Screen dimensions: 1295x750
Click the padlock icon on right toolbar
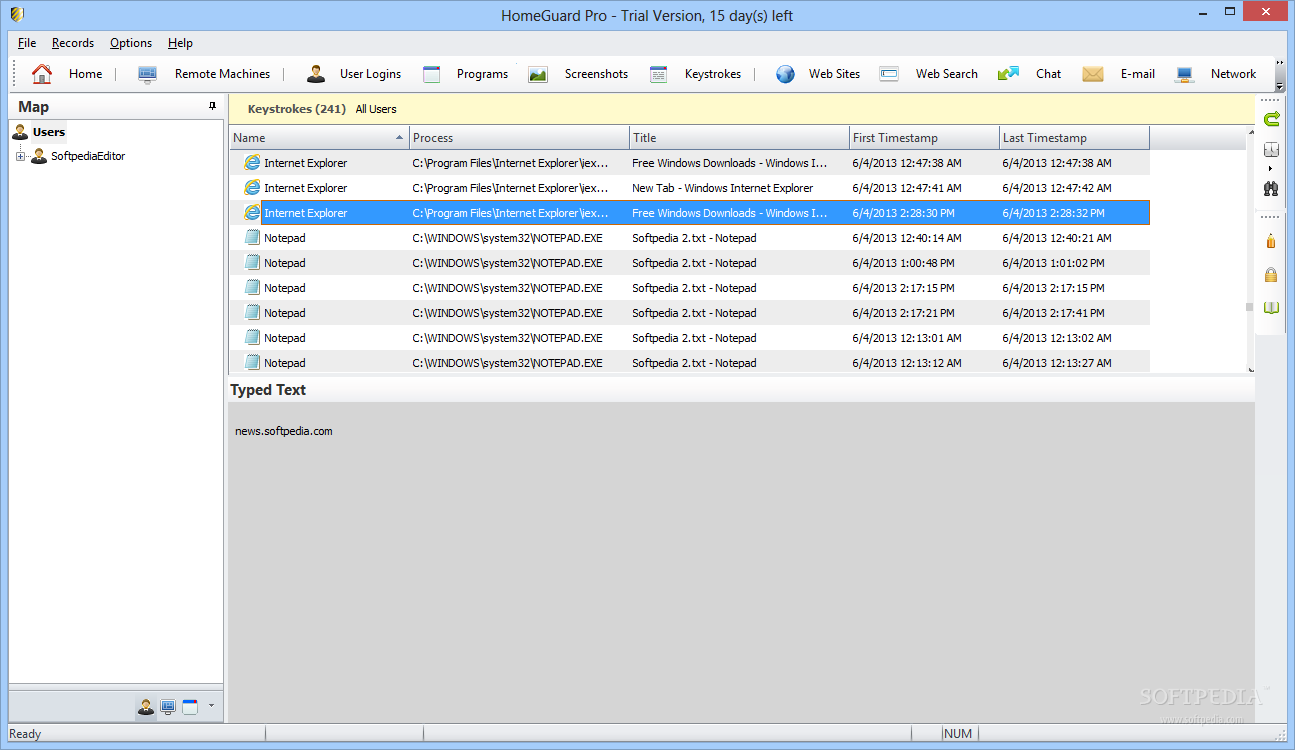(x=1271, y=274)
